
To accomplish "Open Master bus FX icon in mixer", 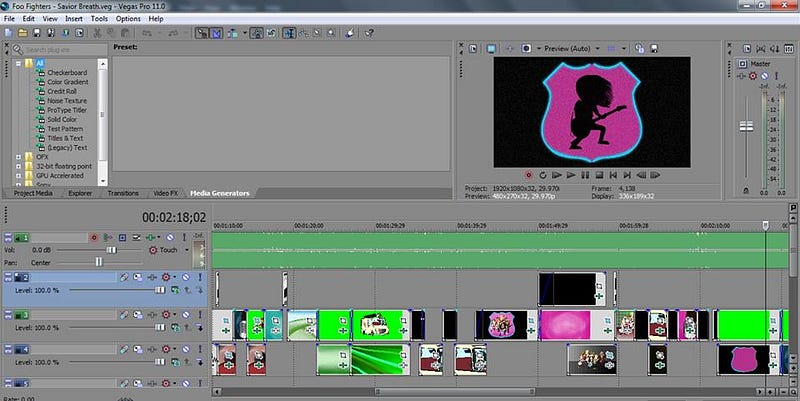I will pos(742,76).
